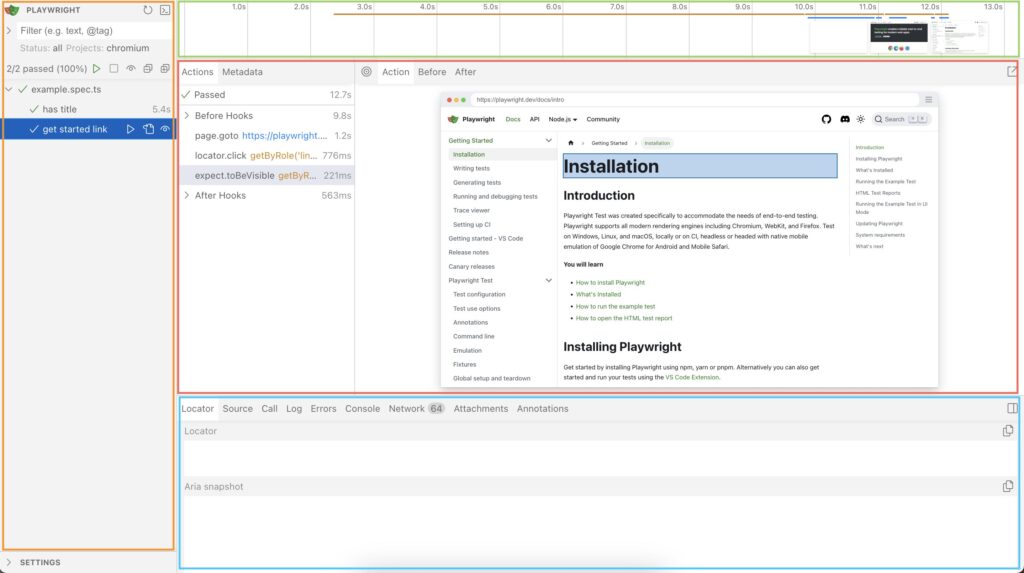Open the Node.js language dropdown
This screenshot has height=573, width=1024.
coord(562,120)
